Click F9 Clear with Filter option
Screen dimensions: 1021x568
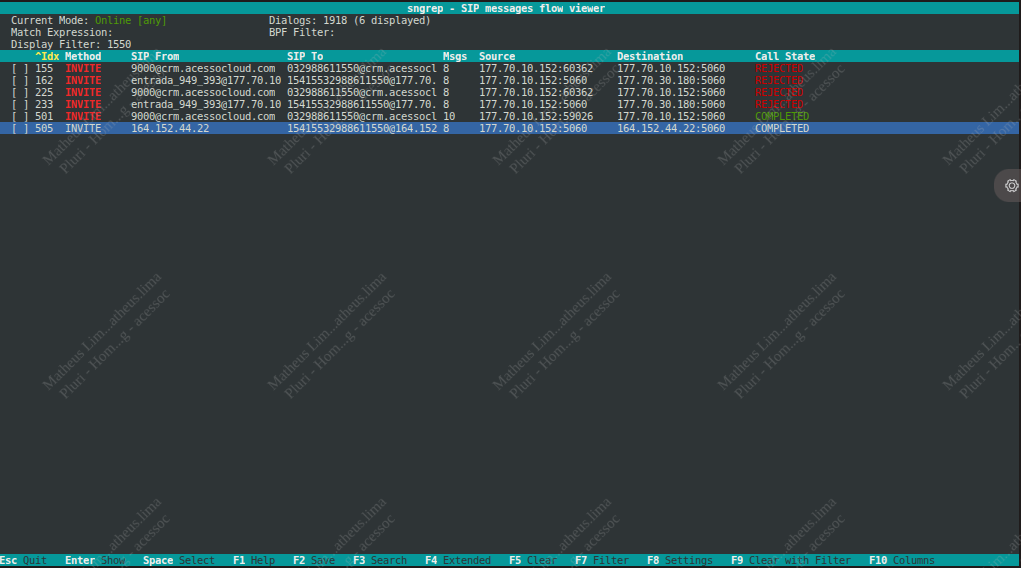790,561
